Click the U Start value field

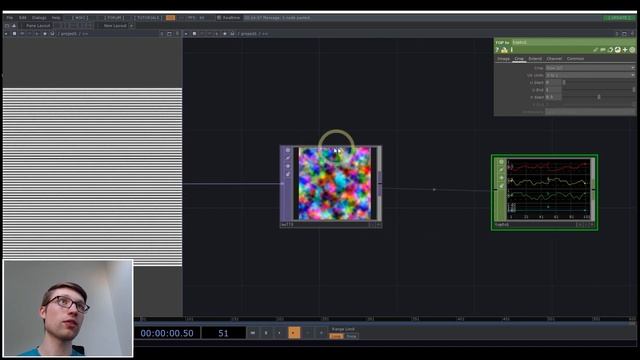pos(553,82)
